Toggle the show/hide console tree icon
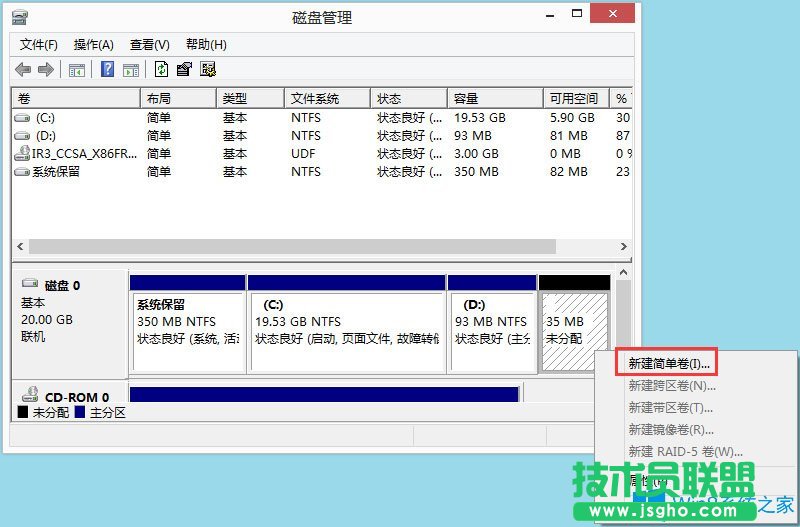Screen dimensions: 800x527 click(x=77, y=70)
